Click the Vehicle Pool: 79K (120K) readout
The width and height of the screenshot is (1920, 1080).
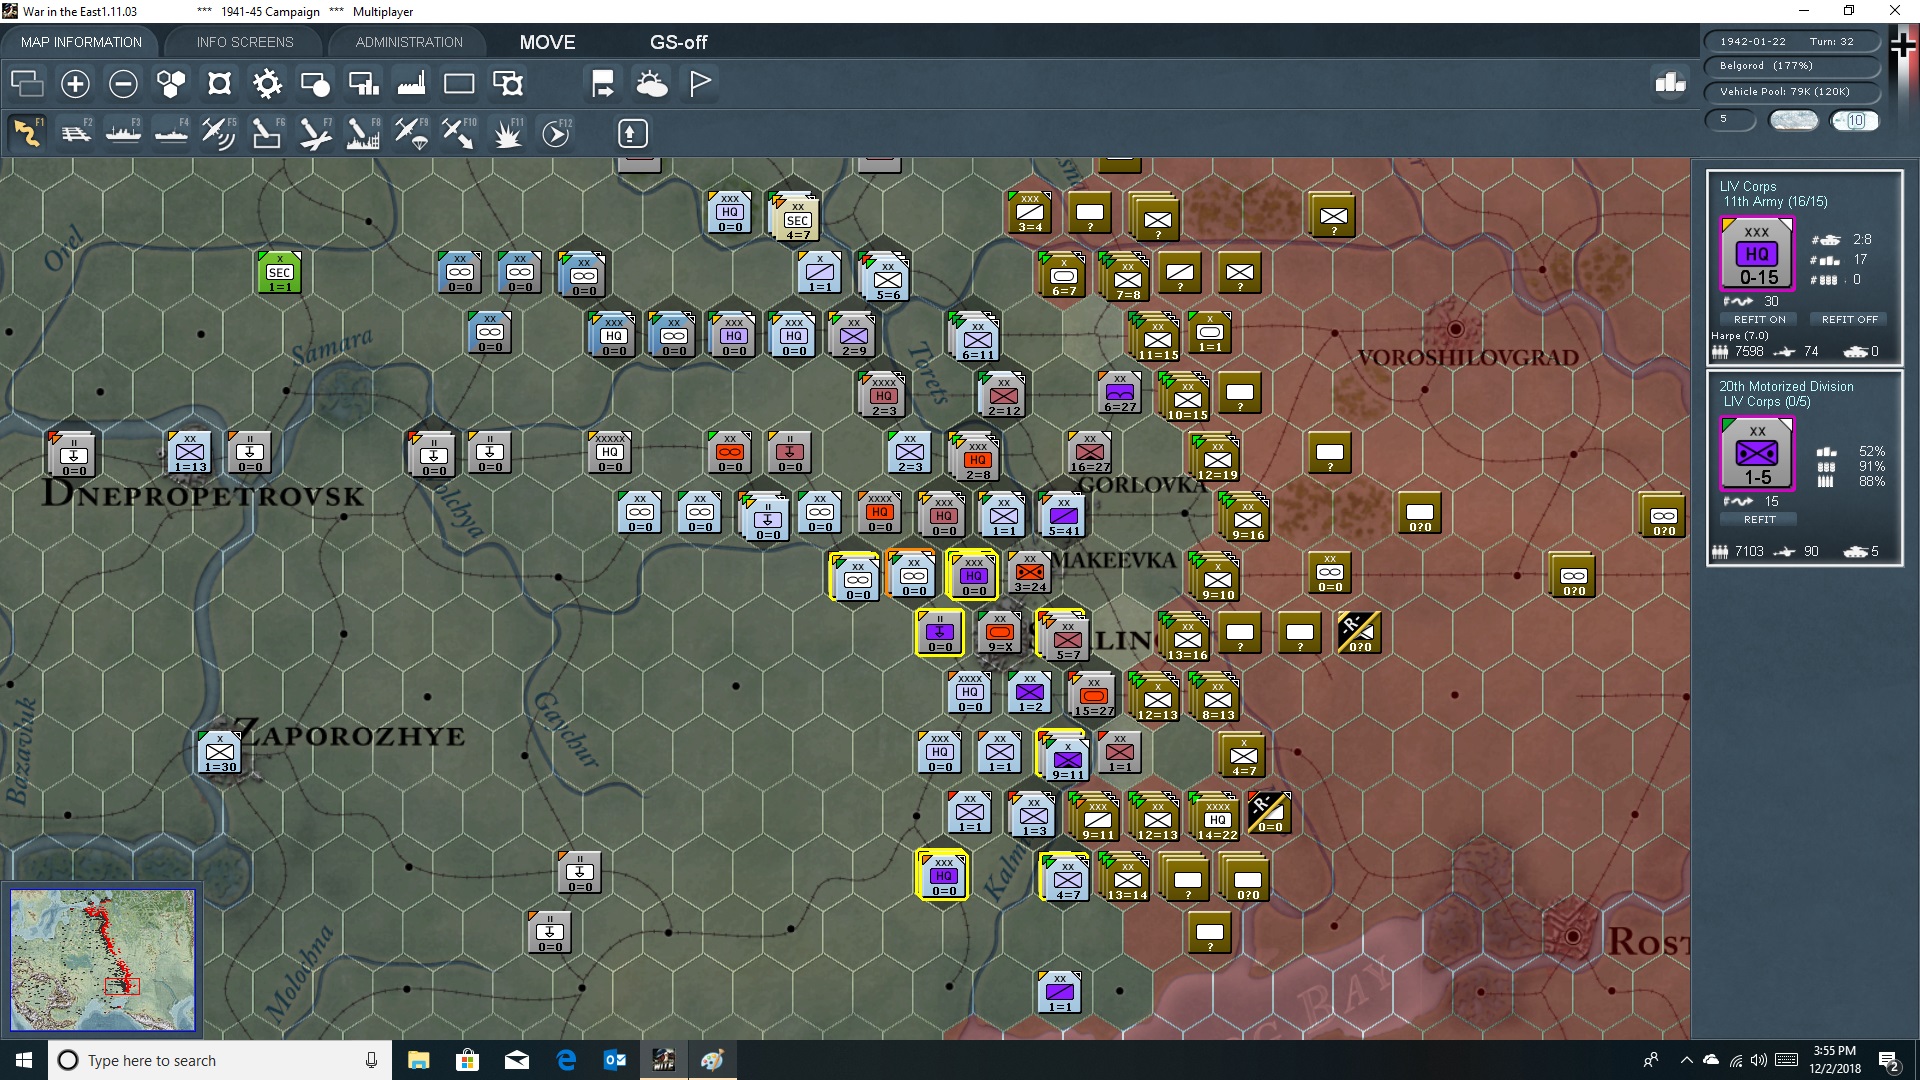click(x=1790, y=92)
